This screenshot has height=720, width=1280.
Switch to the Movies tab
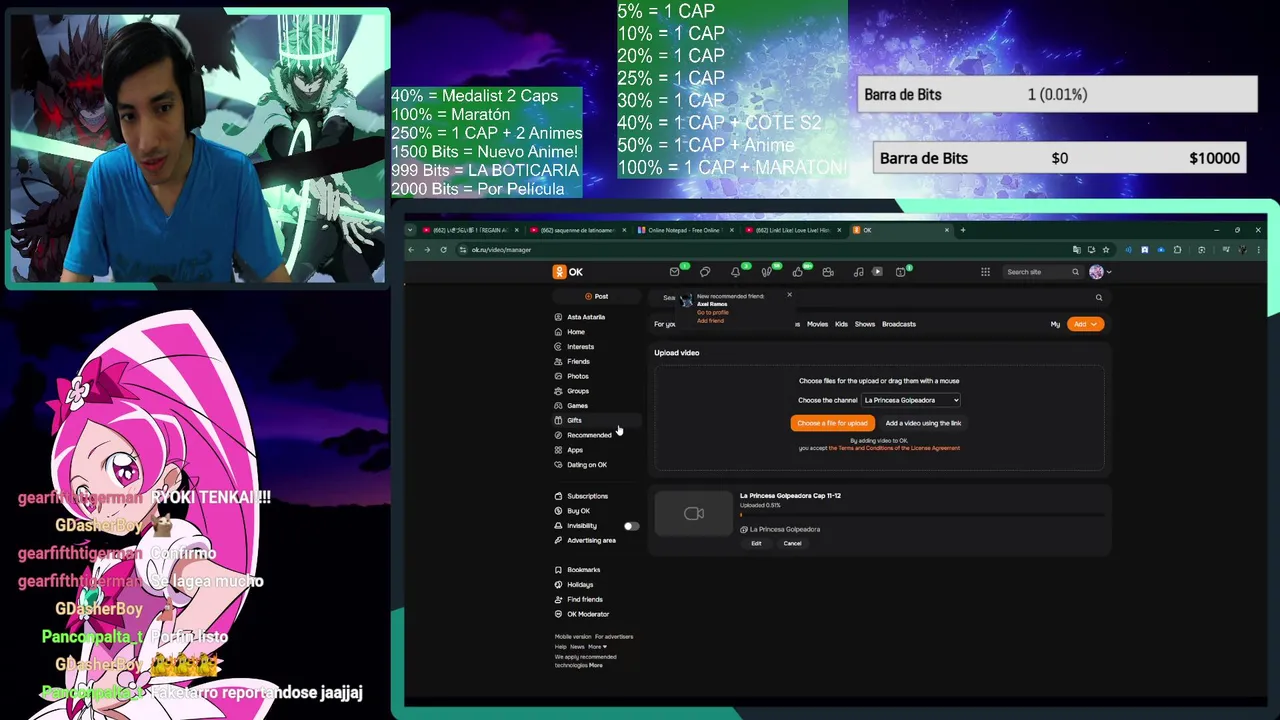[817, 324]
